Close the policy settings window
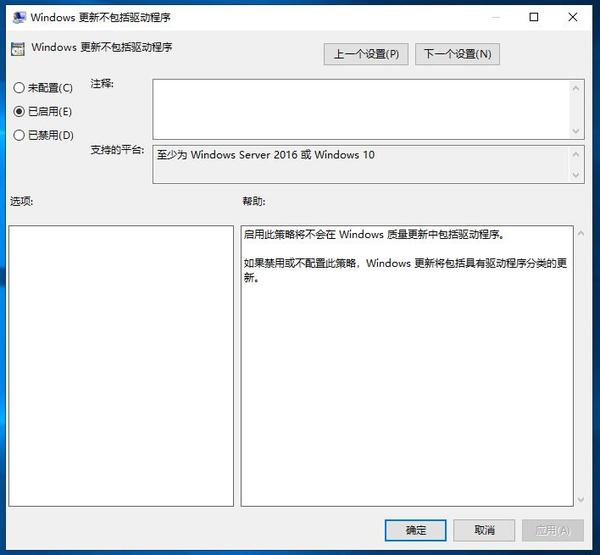 [573, 17]
